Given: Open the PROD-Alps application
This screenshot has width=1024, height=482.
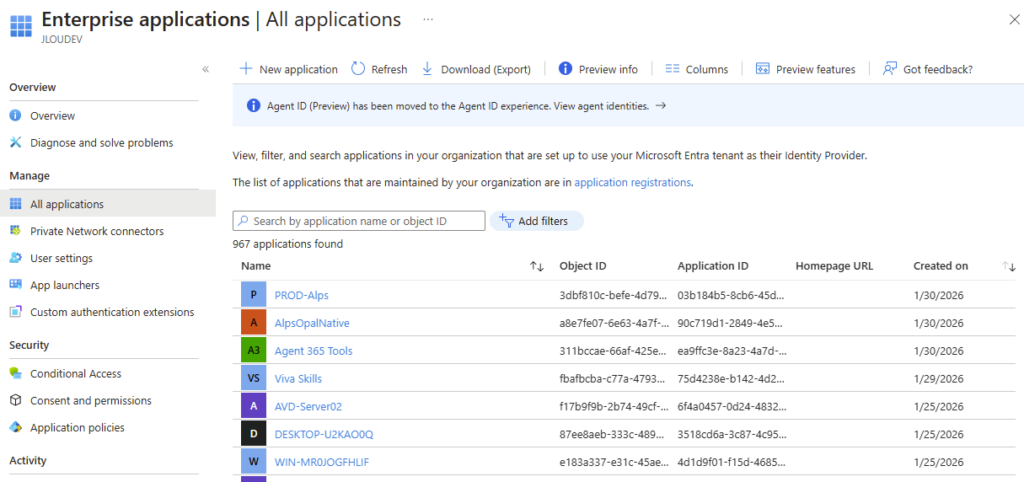Looking at the screenshot, I should tap(301, 295).
